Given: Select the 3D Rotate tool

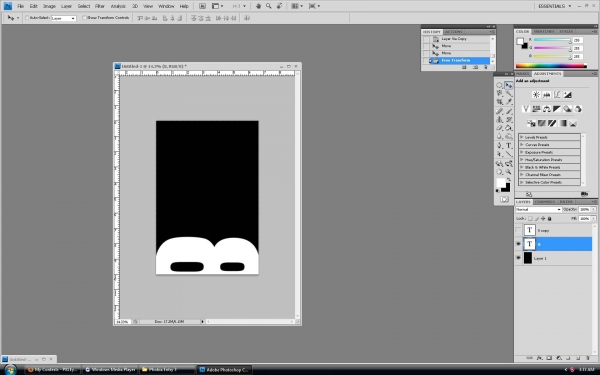Looking at the screenshot, I should point(499,164).
